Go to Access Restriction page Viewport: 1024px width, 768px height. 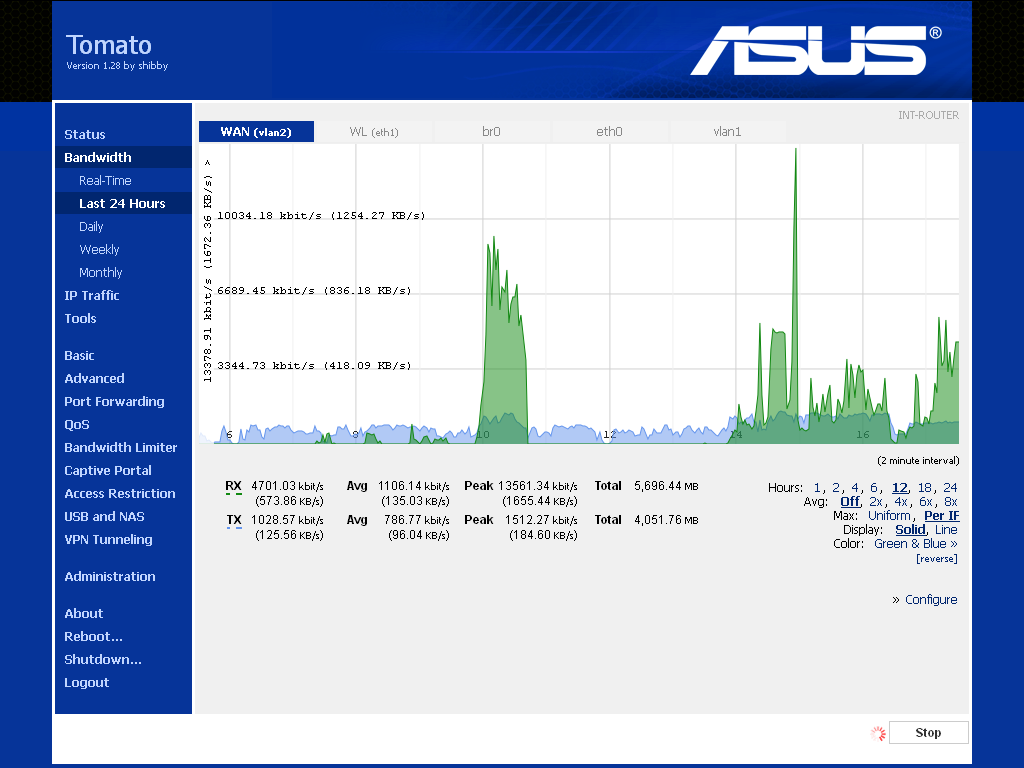120,494
